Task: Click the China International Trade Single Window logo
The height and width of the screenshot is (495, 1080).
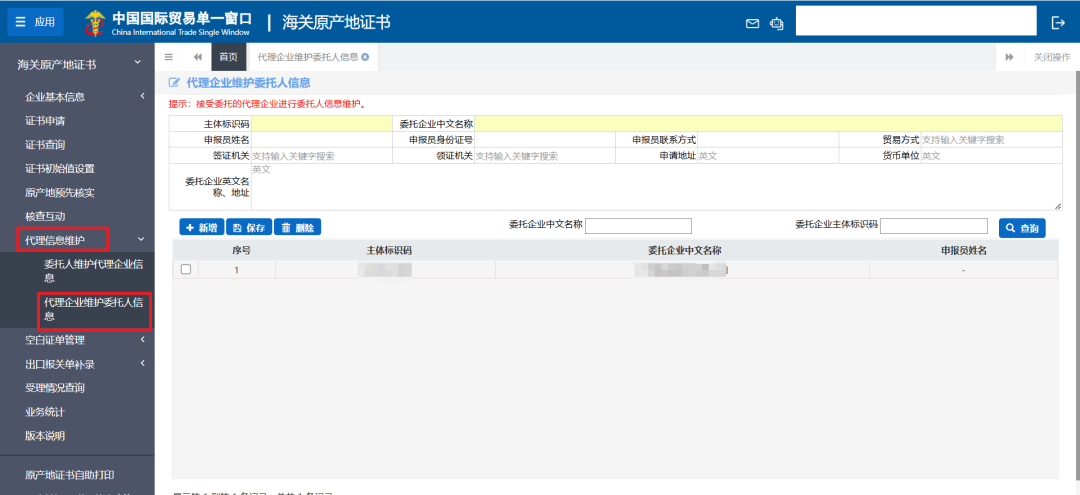Action: [x=168, y=23]
